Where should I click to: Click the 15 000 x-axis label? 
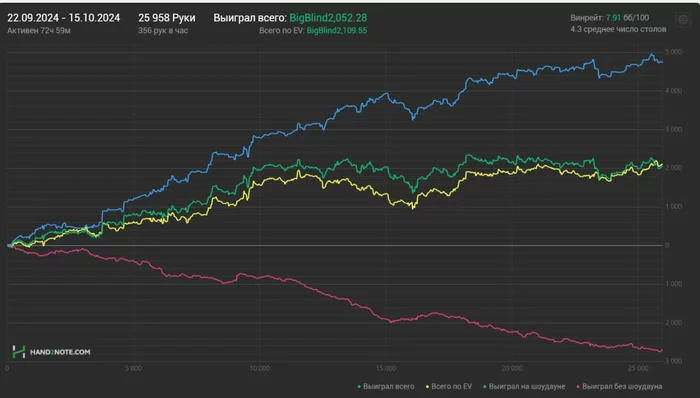386,369
